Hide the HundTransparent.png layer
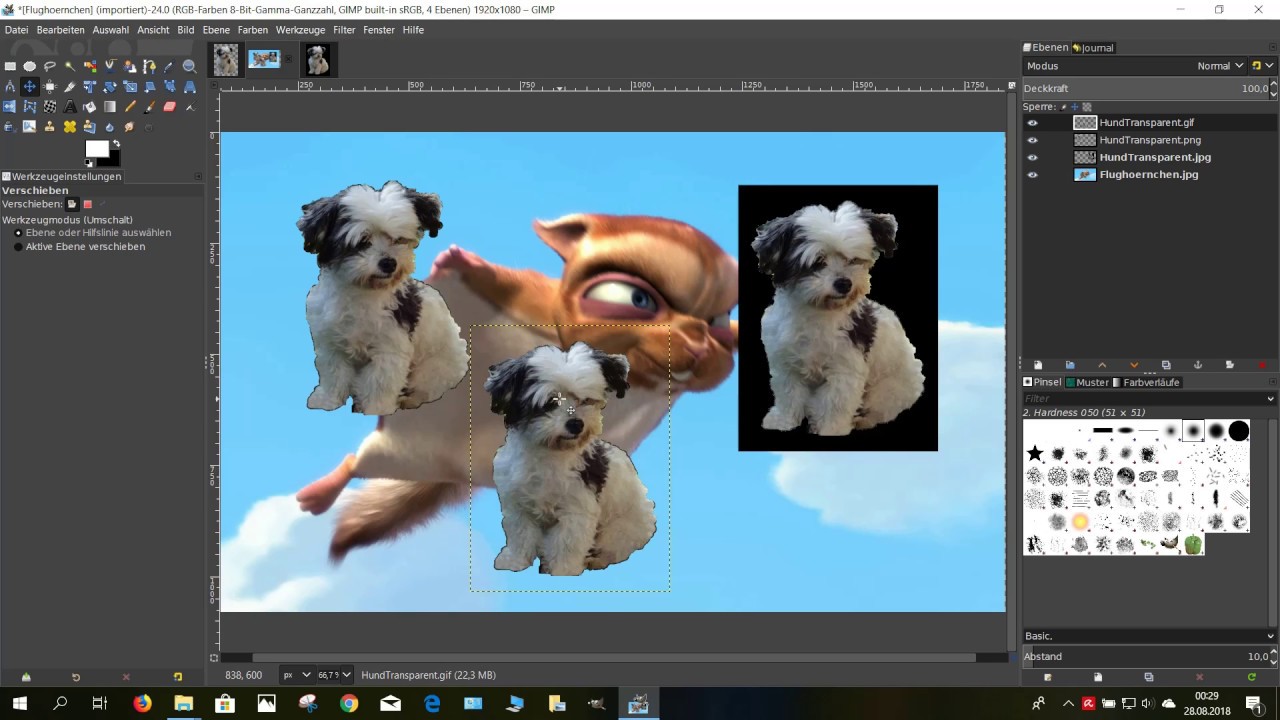The image size is (1280, 720). click(1033, 140)
